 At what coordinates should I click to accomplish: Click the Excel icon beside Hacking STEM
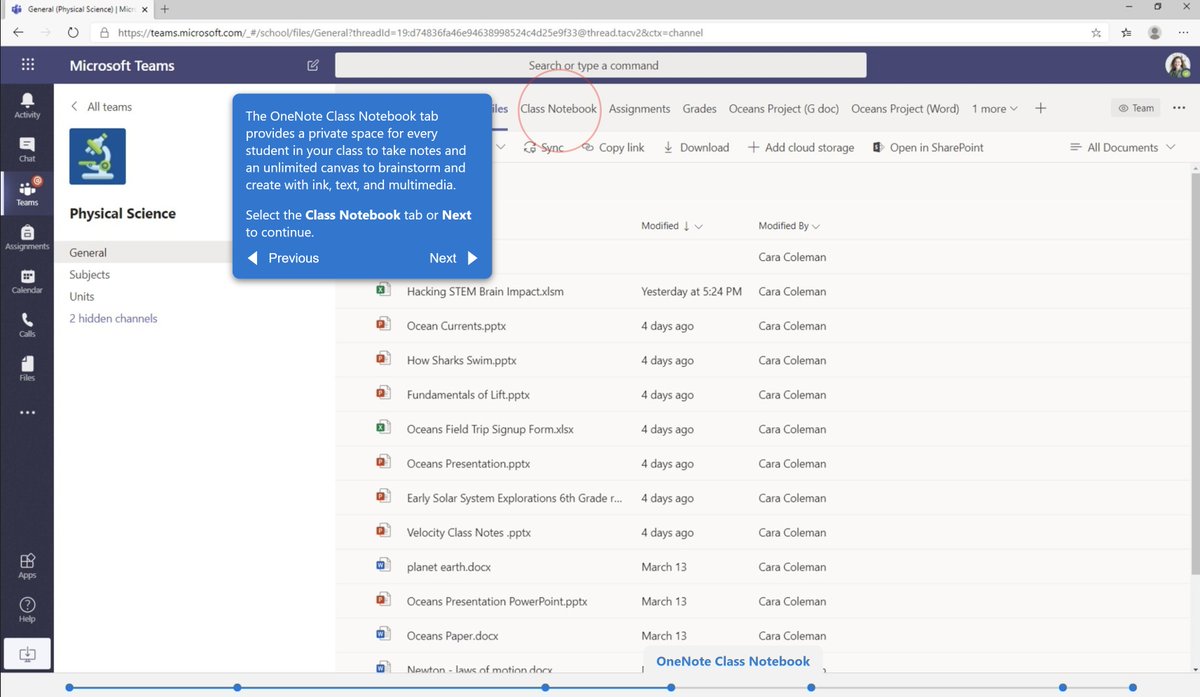click(x=382, y=291)
